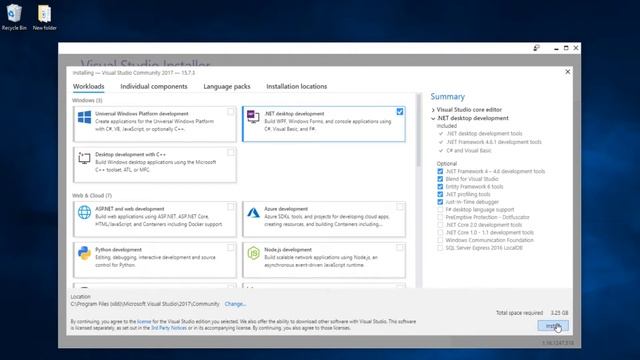
Task: Click the Python development logo icon
Action: (x=84, y=253)
